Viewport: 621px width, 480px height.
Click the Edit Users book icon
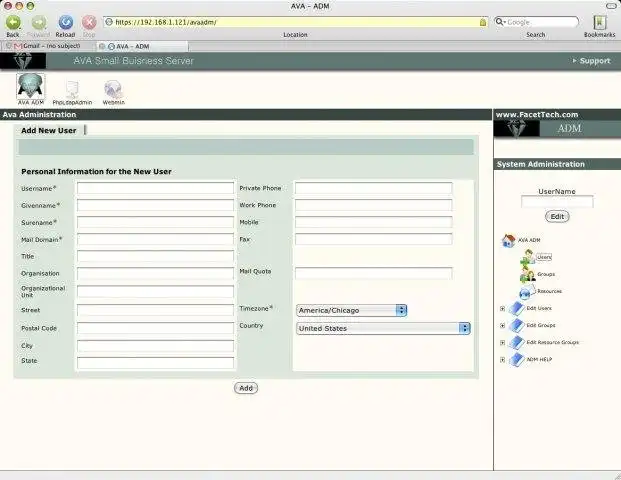[516, 309]
